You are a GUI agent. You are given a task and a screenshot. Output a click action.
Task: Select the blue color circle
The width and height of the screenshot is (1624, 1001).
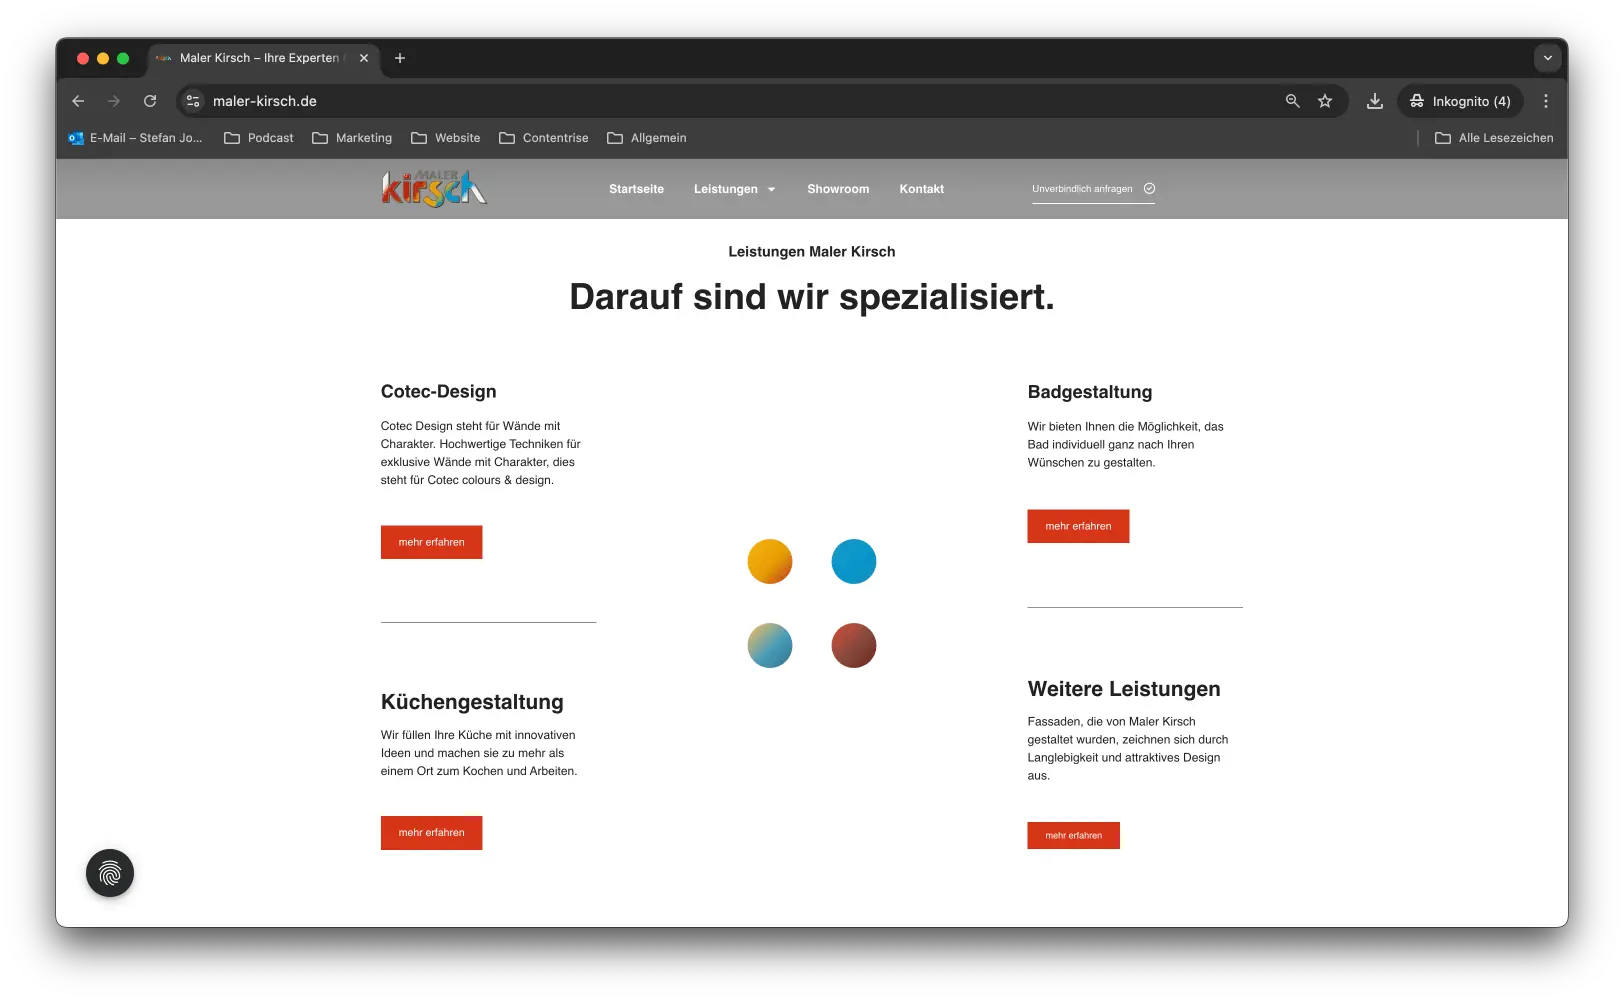pyautogui.click(x=854, y=561)
